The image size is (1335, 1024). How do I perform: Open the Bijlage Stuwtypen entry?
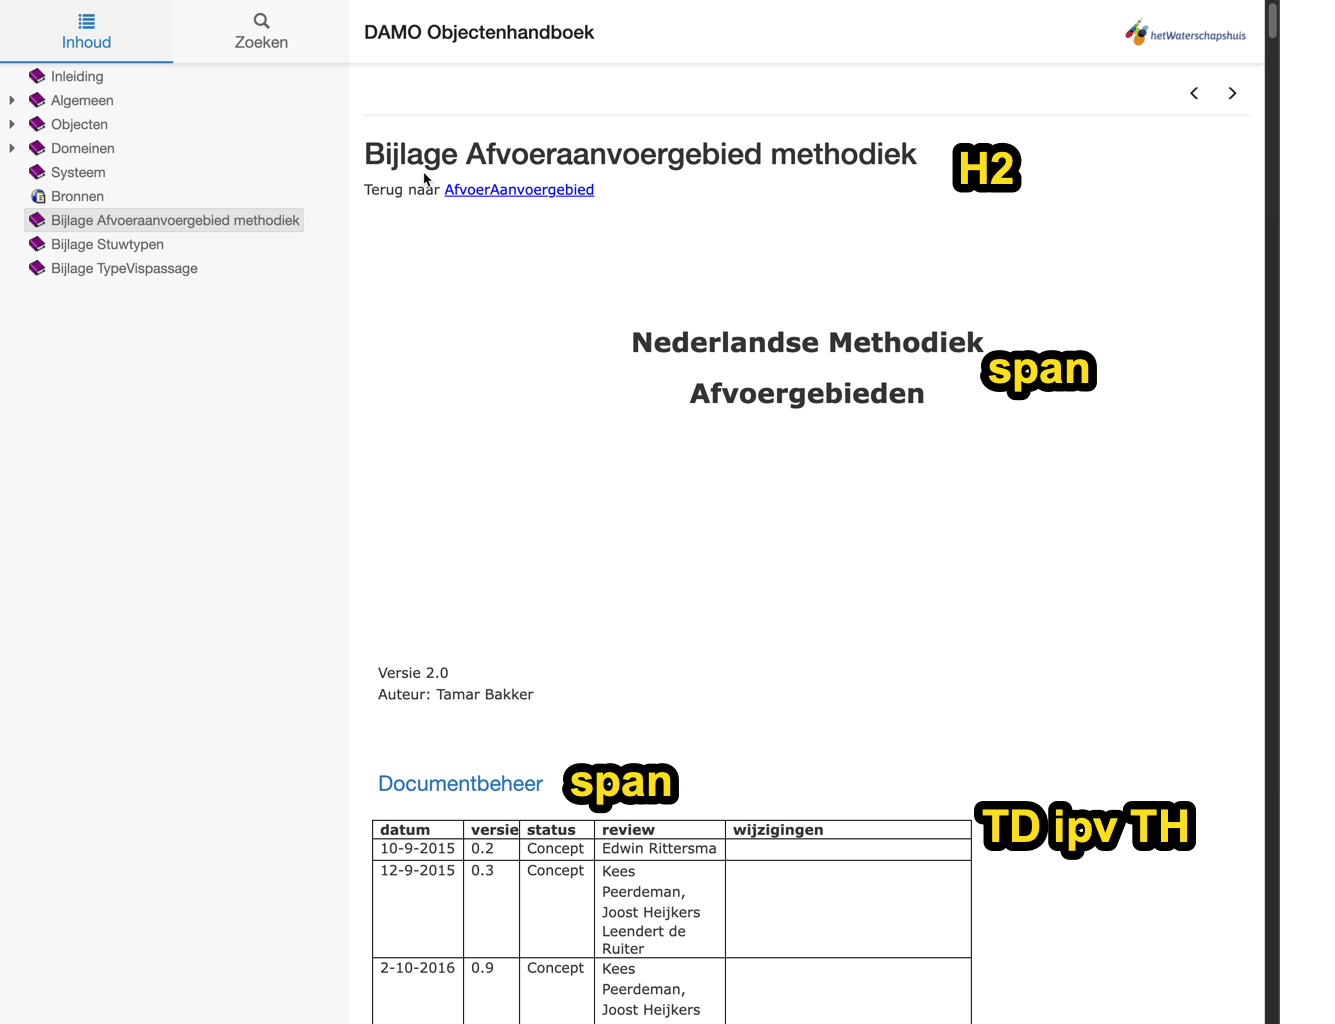click(107, 244)
